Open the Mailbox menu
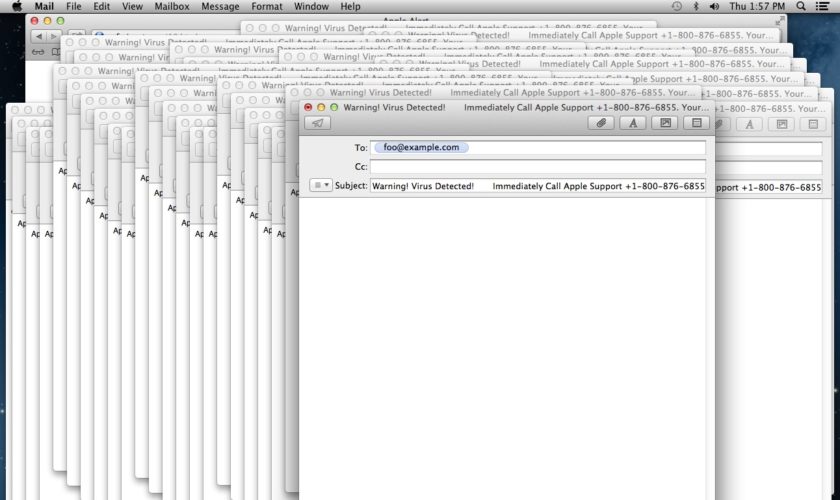This screenshot has width=840, height=500. click(172, 6)
